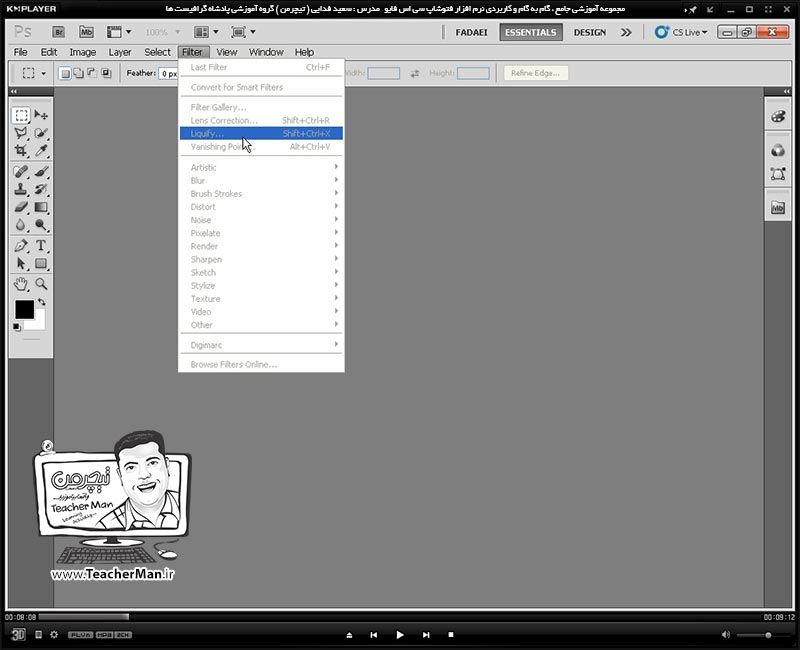800x650 pixels.
Task: Click the Refine Edge button
Action: pos(535,73)
